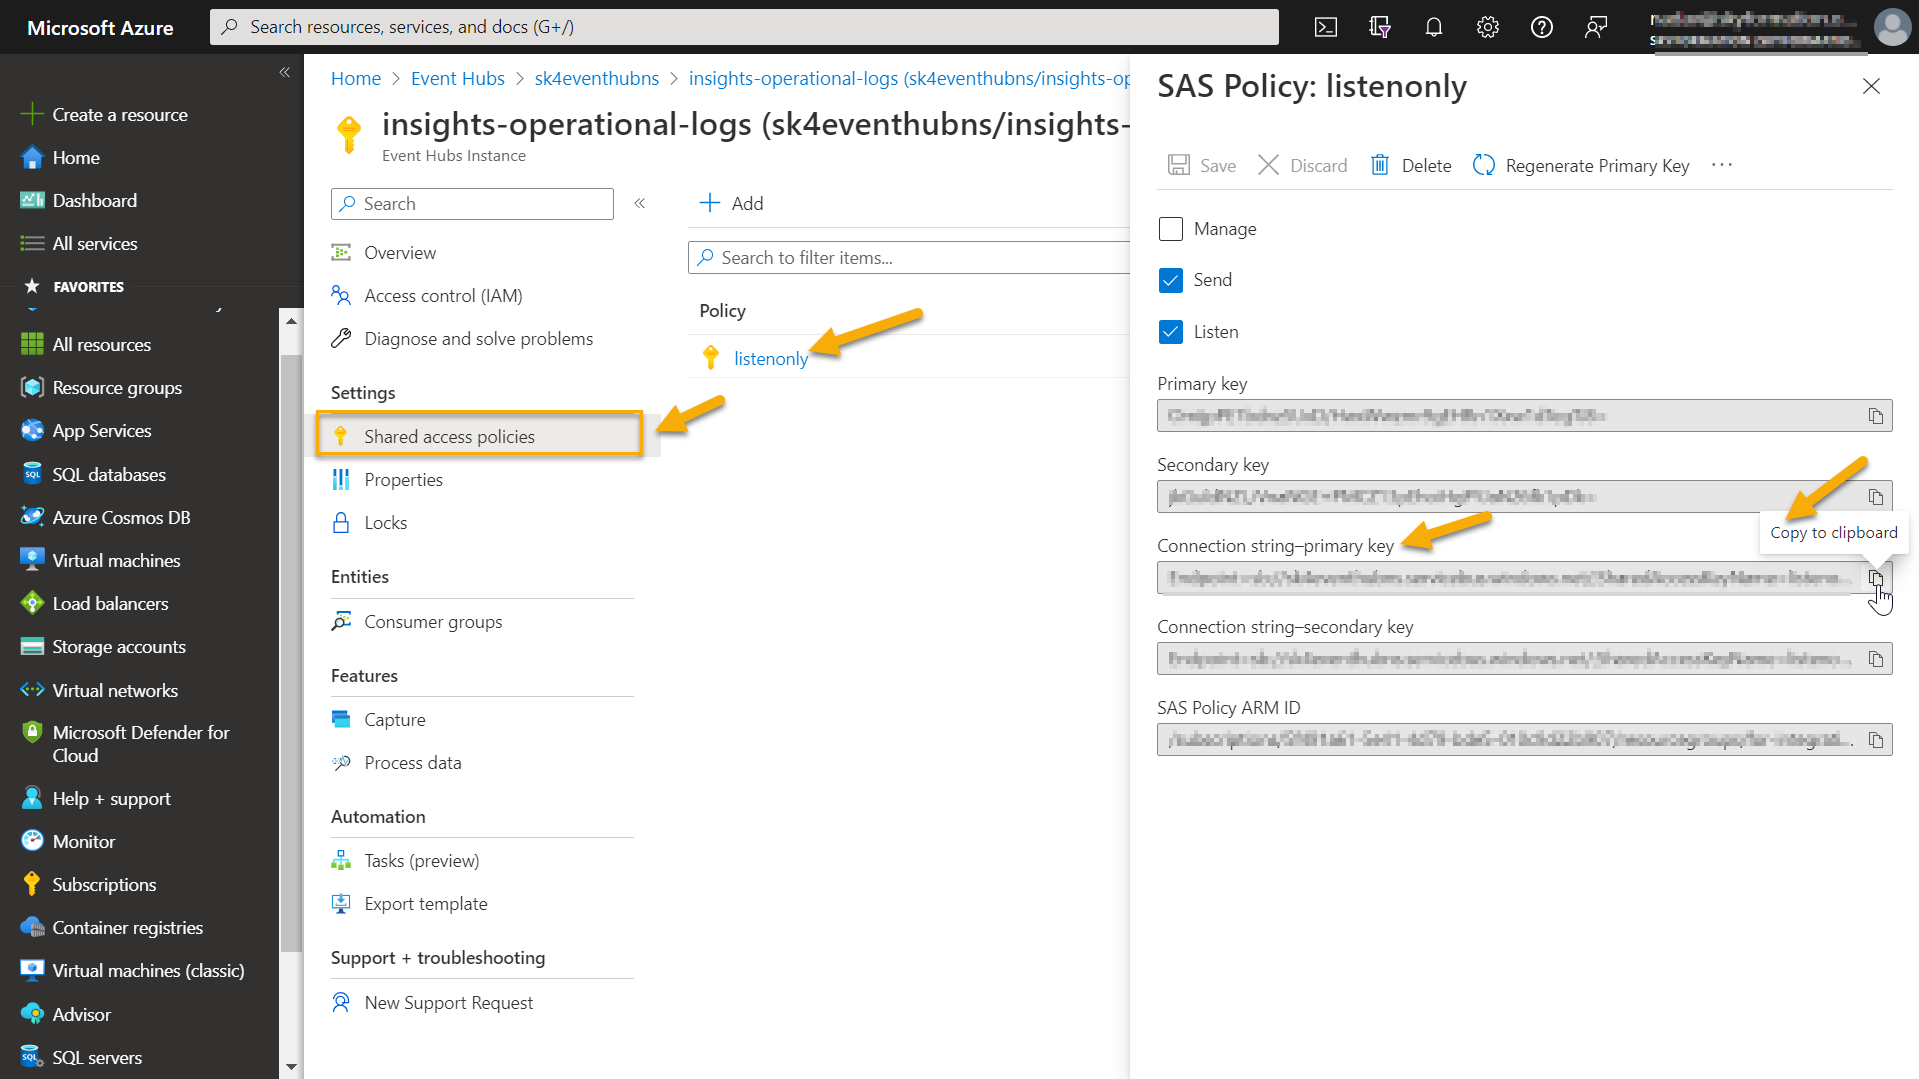Open the help question mark icon
The image size is (1919, 1079).
[x=1542, y=27]
